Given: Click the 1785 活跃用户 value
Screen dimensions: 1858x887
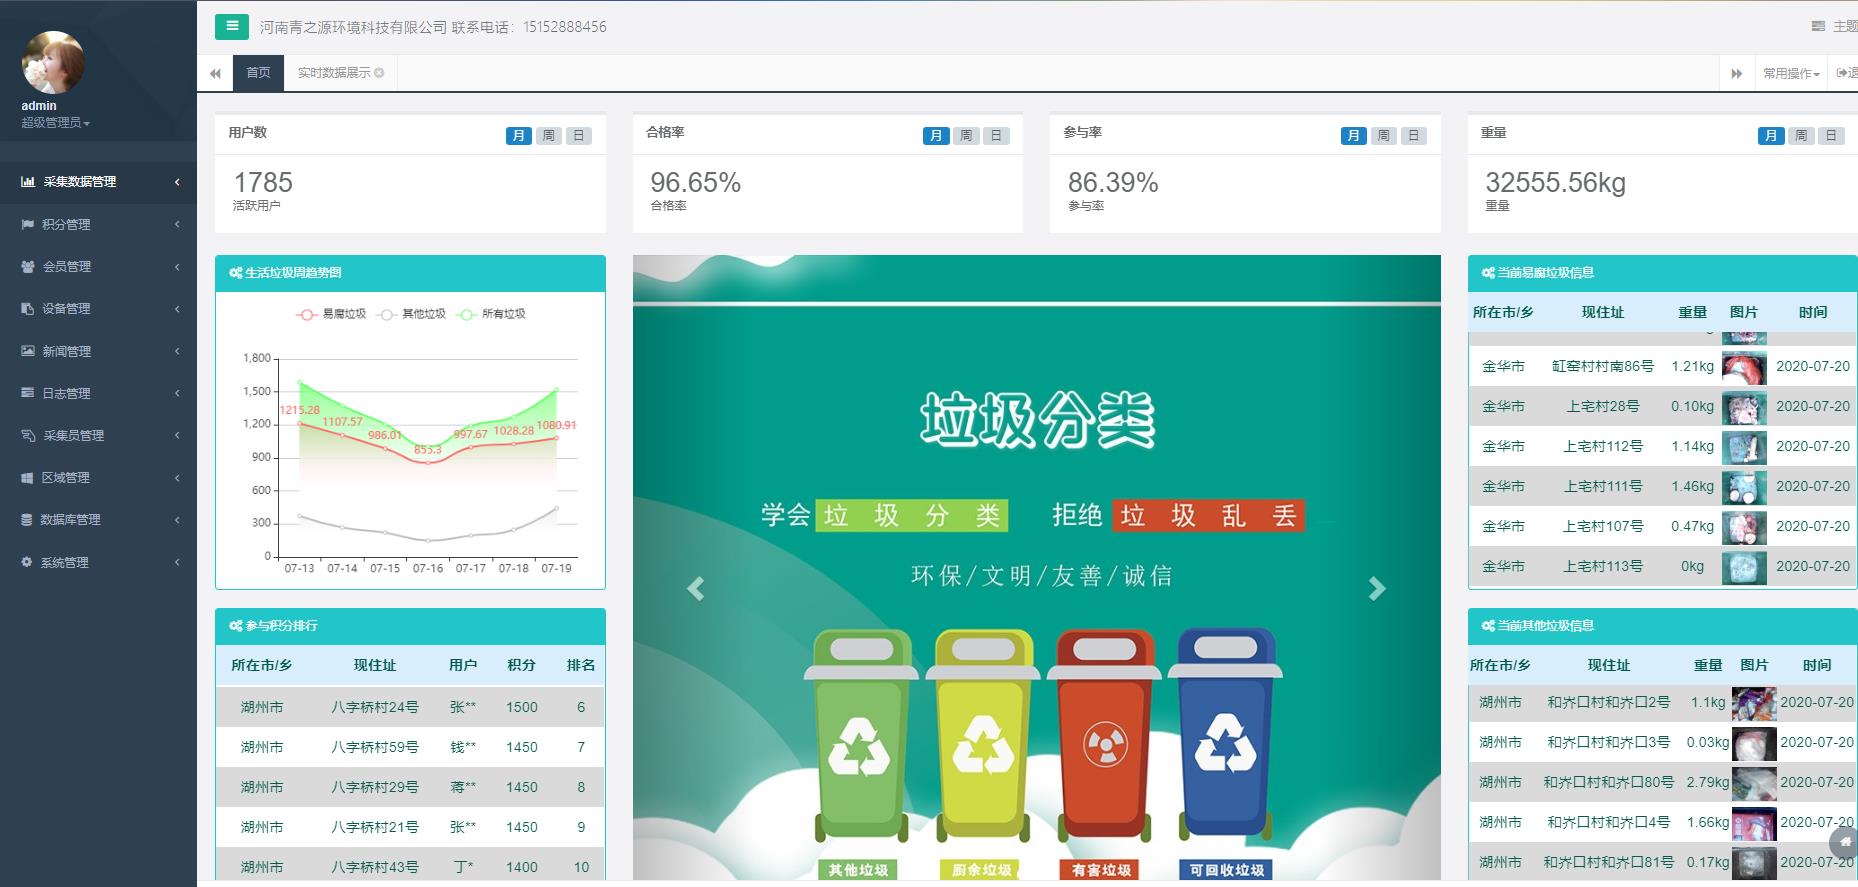Looking at the screenshot, I should 263,183.
